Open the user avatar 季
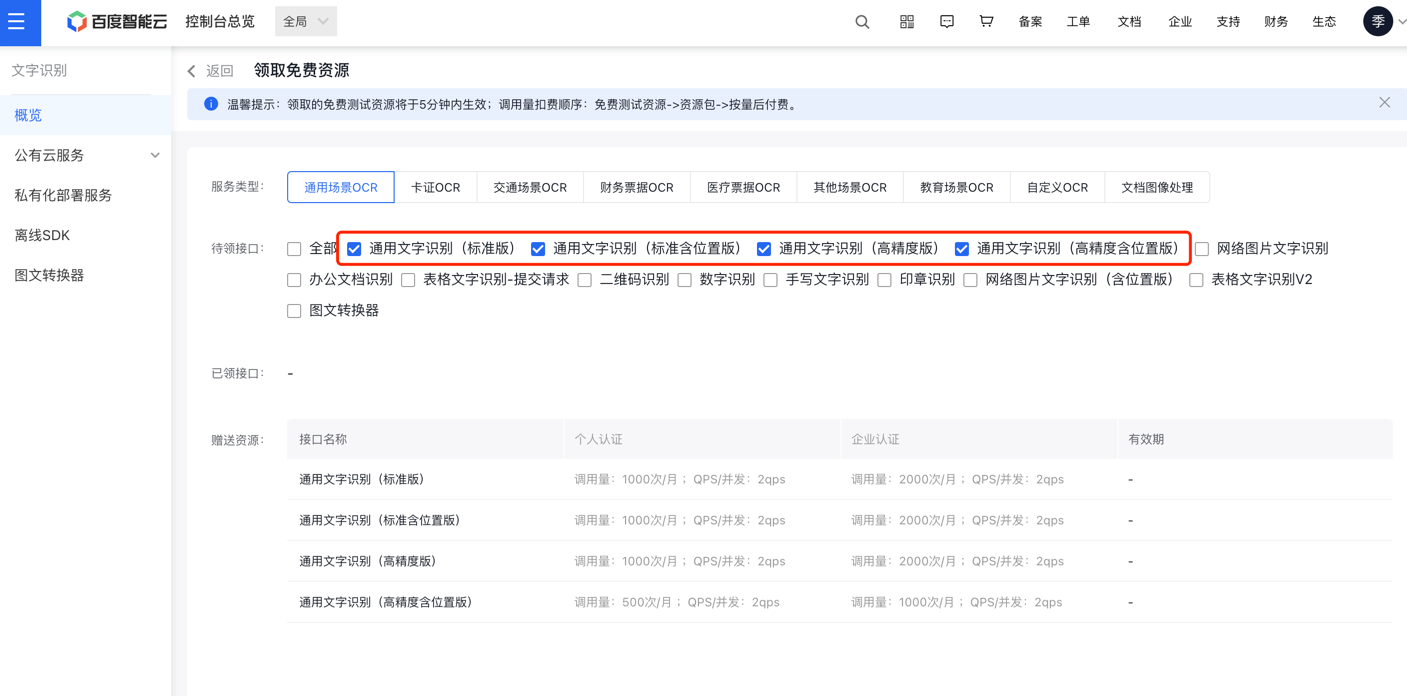Viewport: 1407px width, 696px height. click(x=1378, y=22)
